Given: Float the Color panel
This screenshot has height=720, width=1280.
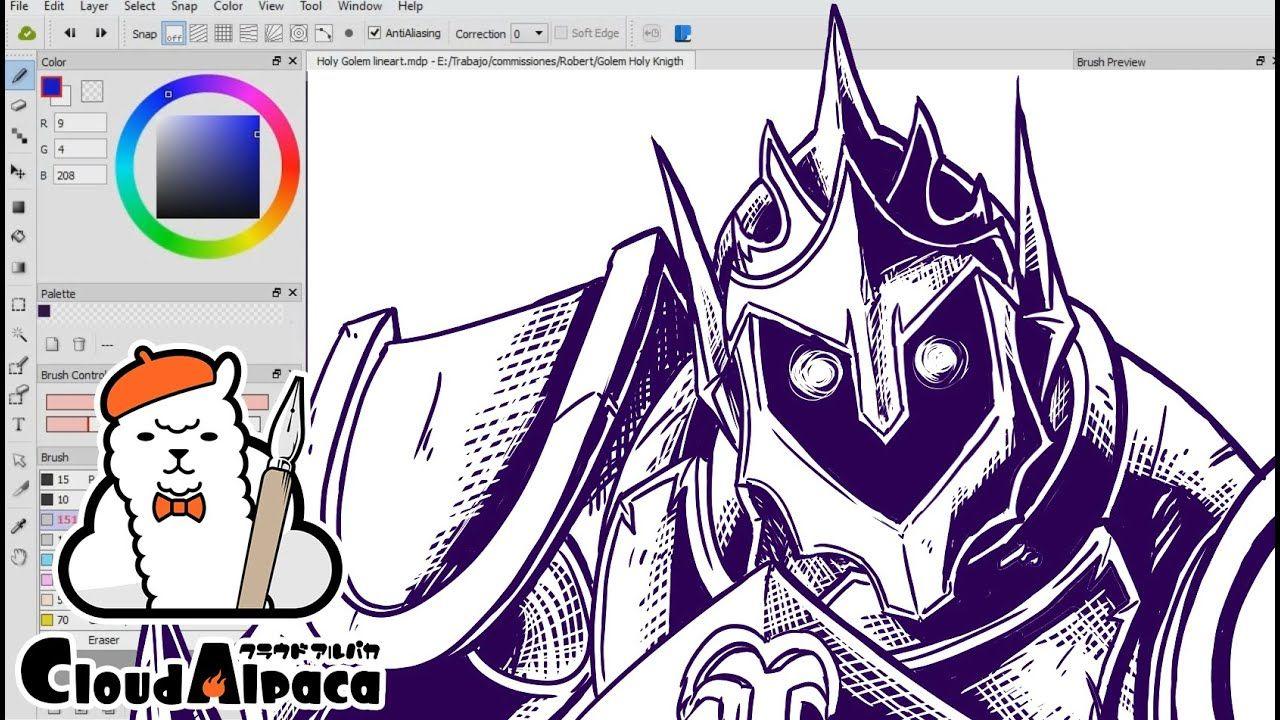Looking at the screenshot, I should [x=277, y=61].
